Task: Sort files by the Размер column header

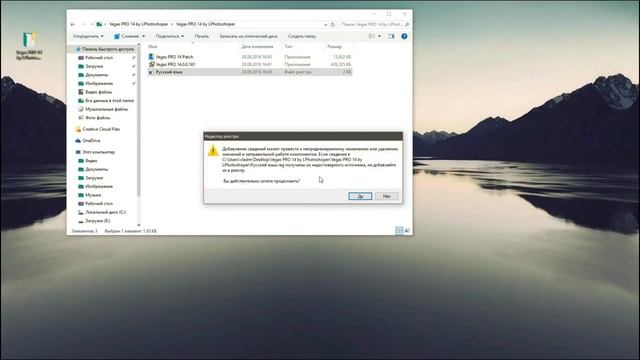Action: coord(334,47)
